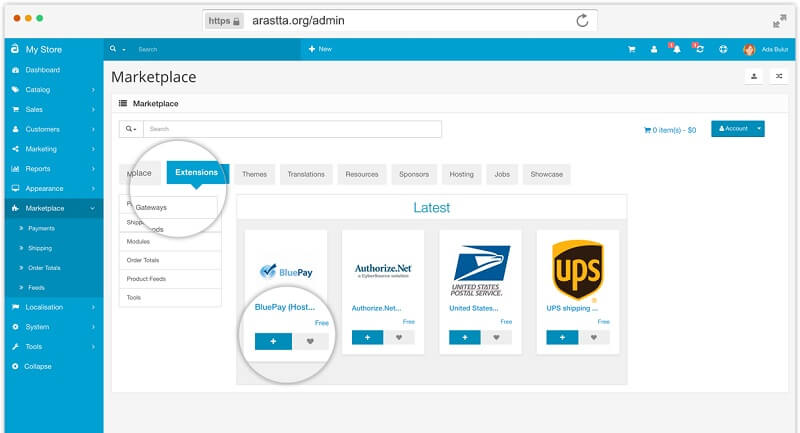
Task: Click the Customers person icon in sidebar
Action: pyautogui.click(x=15, y=129)
